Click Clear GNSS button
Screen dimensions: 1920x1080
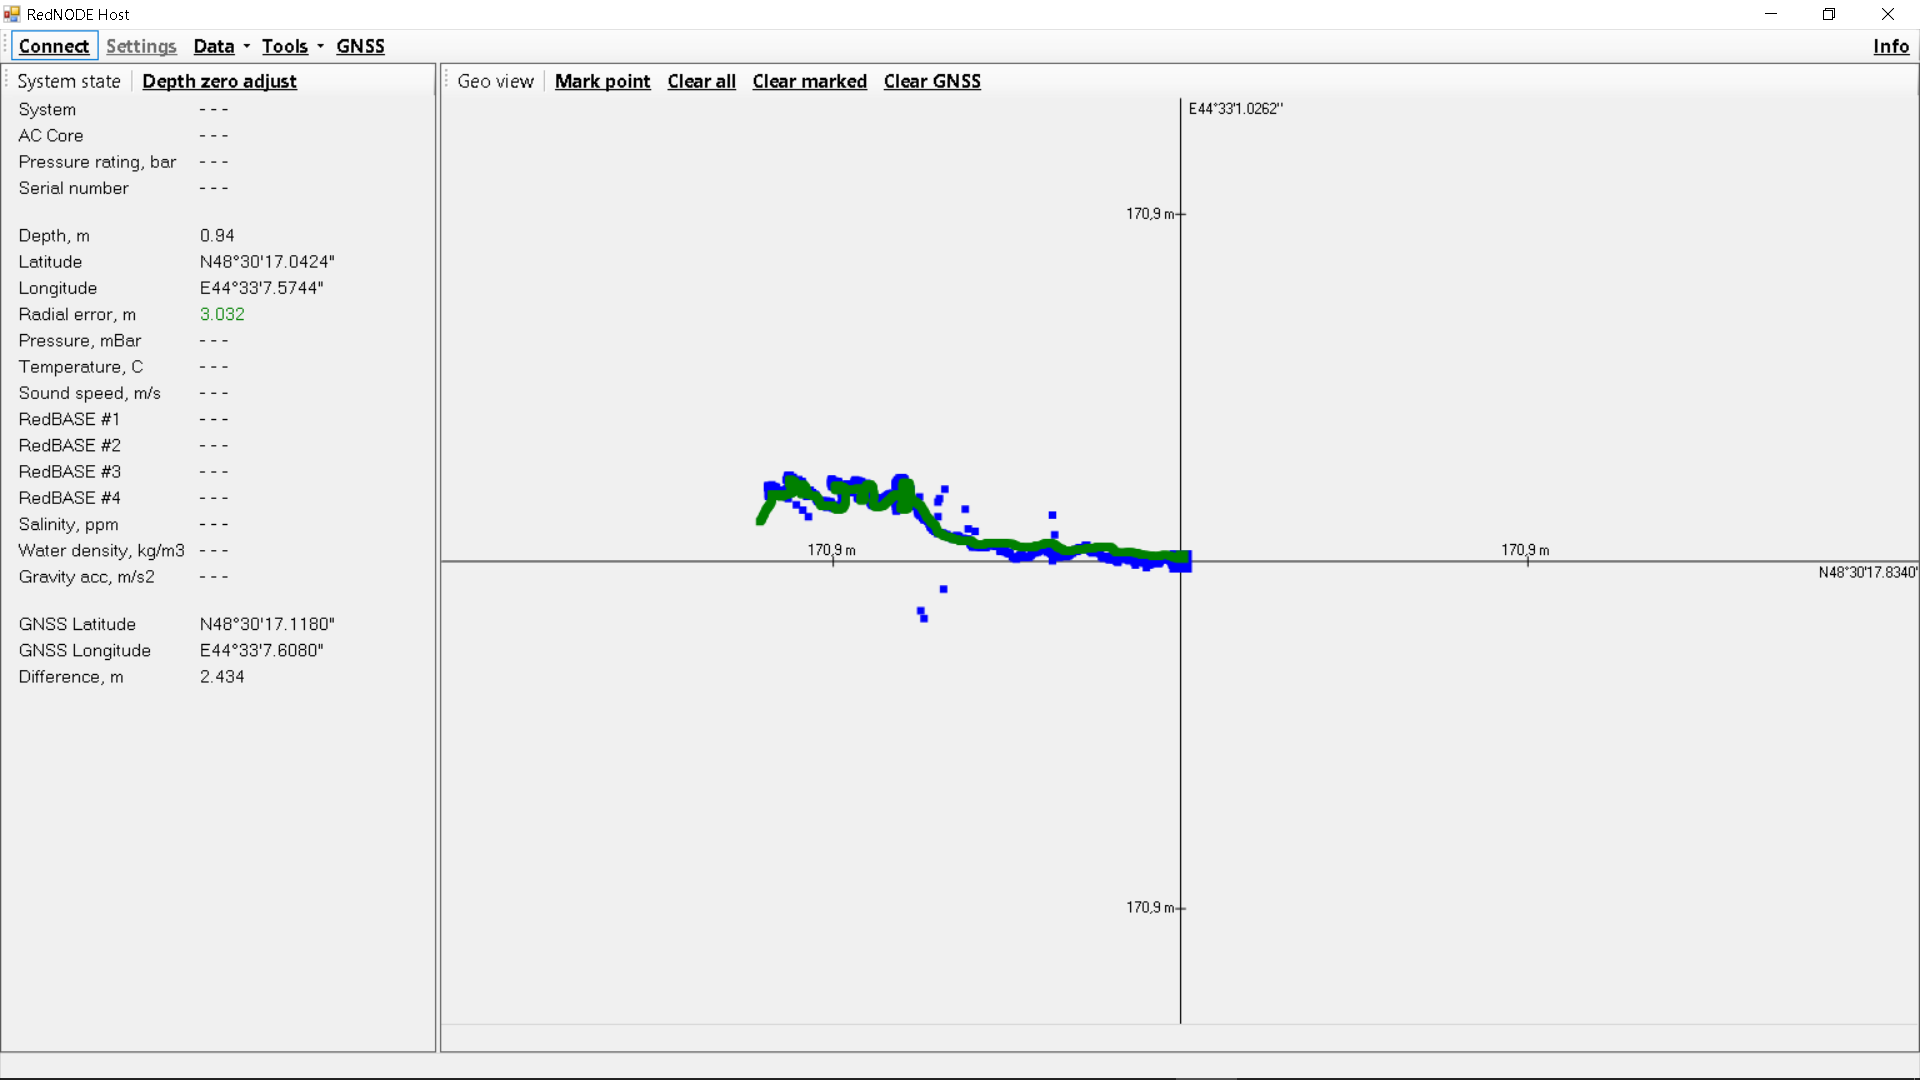pyautogui.click(x=932, y=81)
